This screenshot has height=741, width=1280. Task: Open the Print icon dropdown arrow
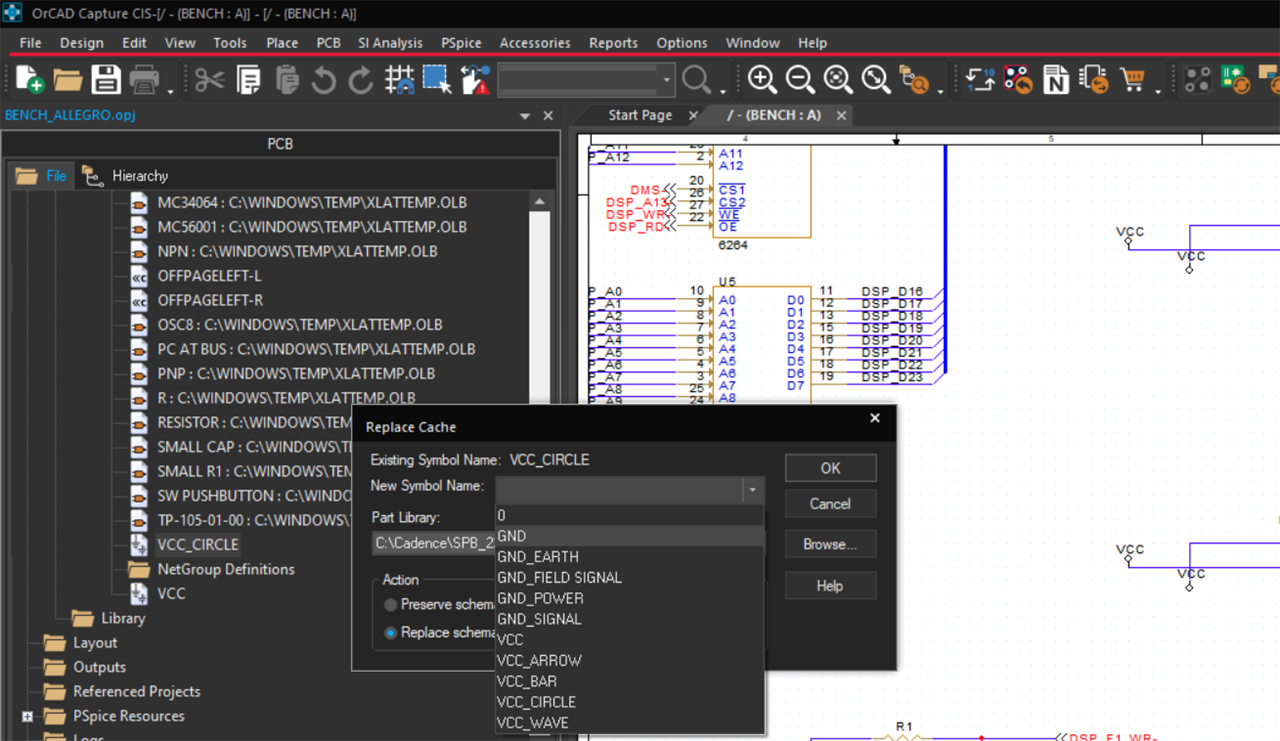pos(170,91)
